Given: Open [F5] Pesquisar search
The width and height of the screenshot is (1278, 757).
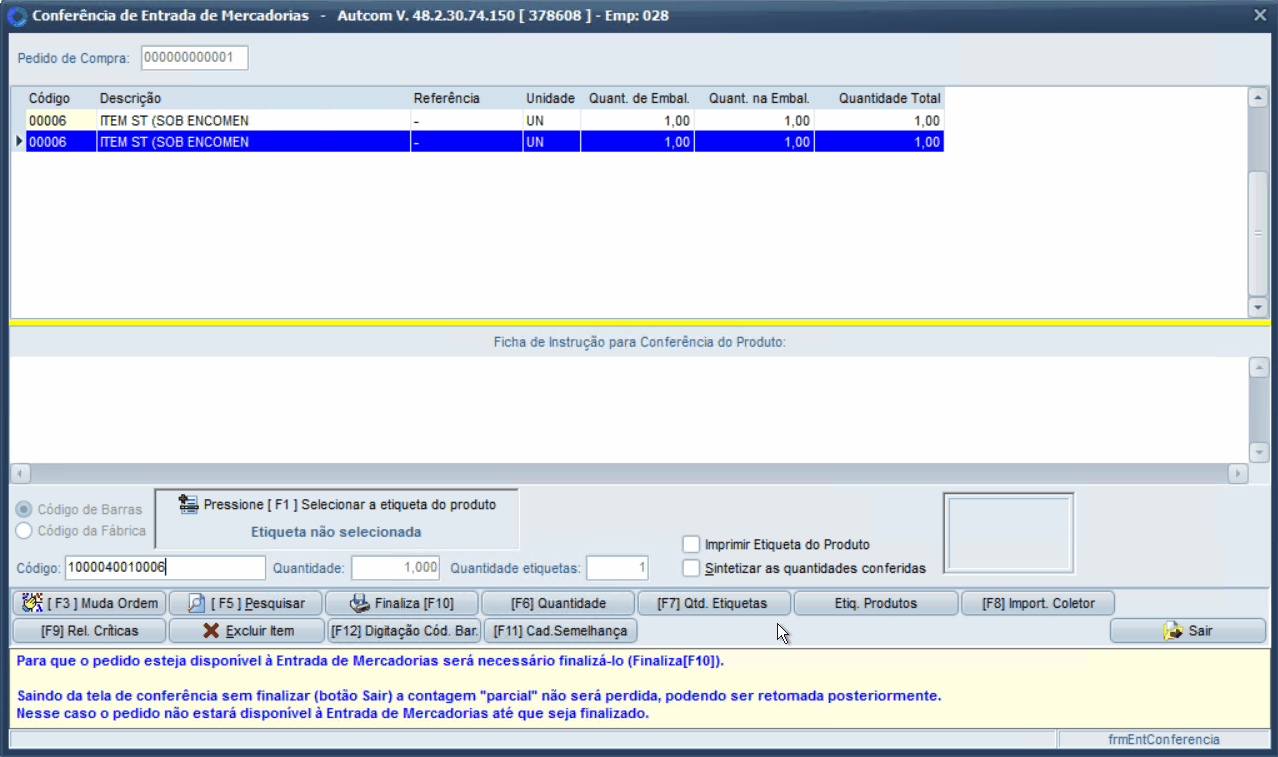Looking at the screenshot, I should (245, 603).
